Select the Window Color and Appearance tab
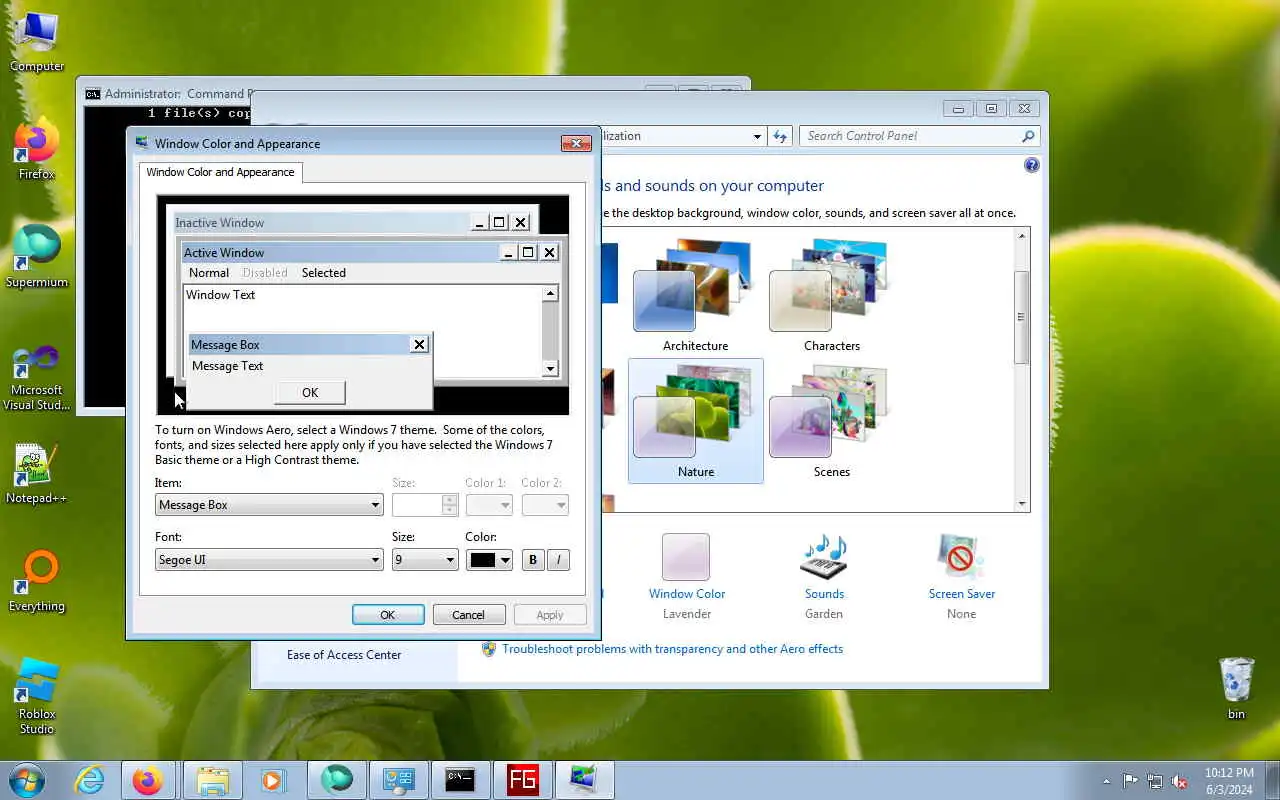Image resolution: width=1280 pixels, height=800 pixels. tap(220, 172)
